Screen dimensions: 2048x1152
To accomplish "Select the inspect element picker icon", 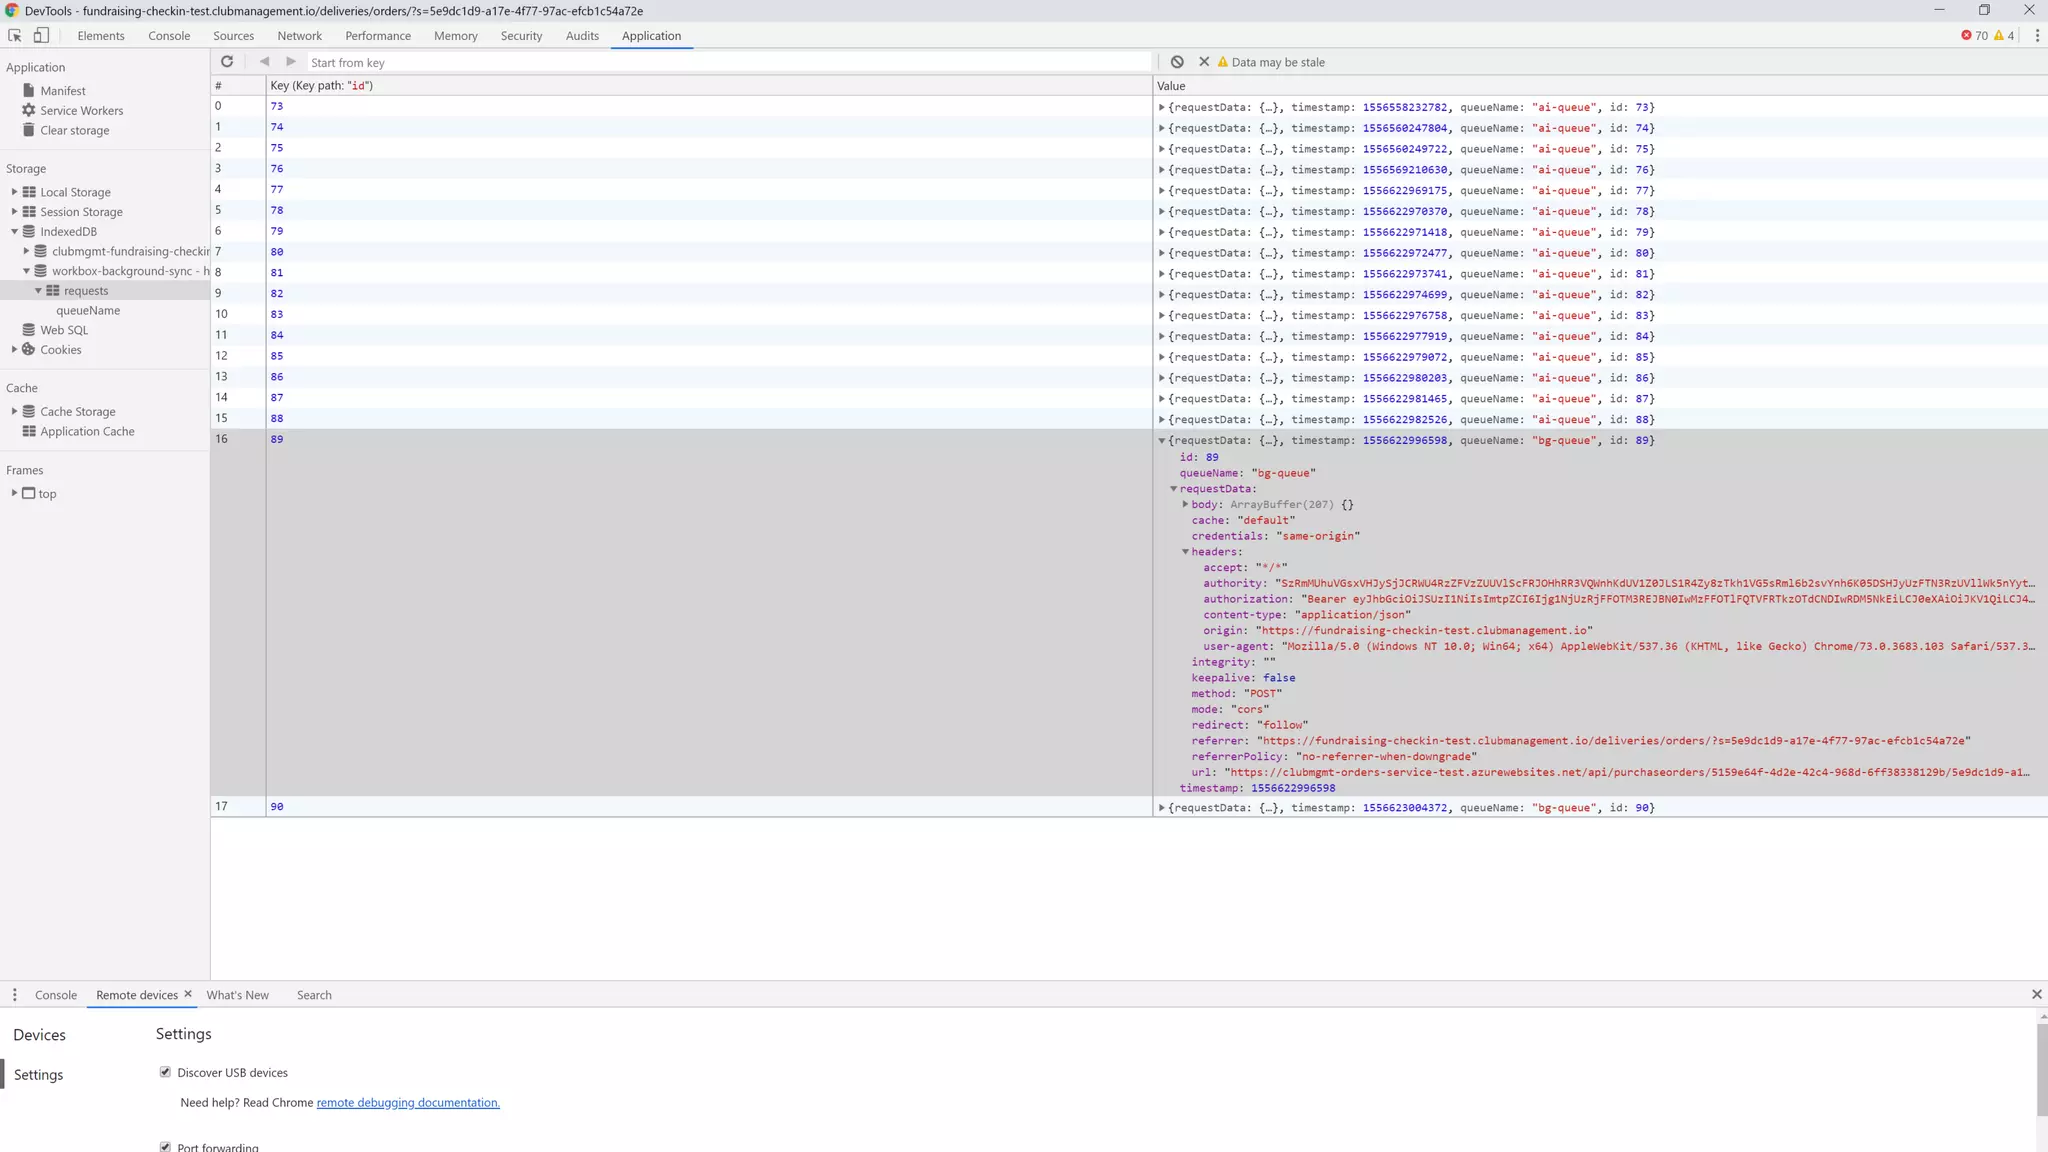I will [x=15, y=36].
